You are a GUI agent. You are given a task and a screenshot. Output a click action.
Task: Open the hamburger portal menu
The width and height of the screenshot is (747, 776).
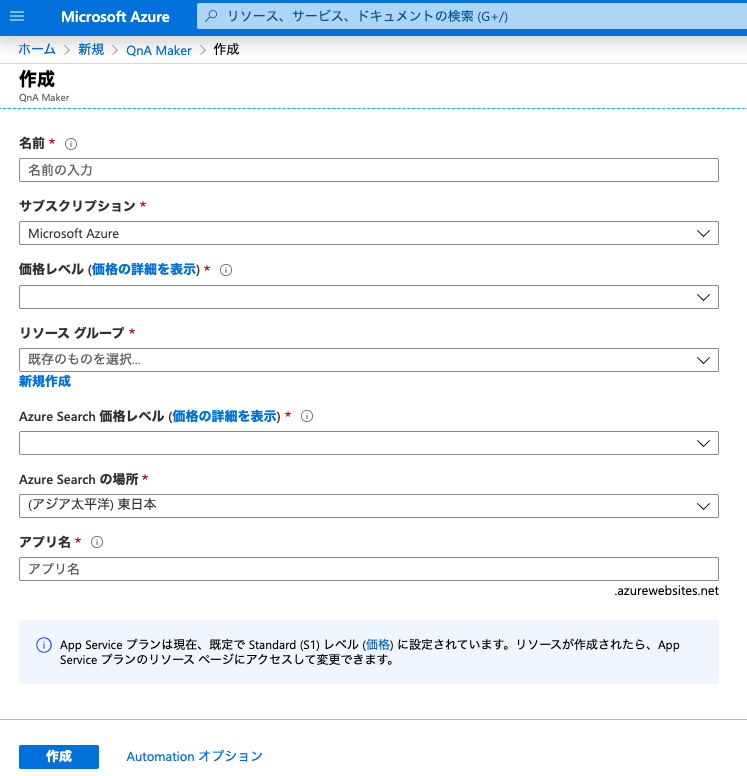(x=17, y=16)
